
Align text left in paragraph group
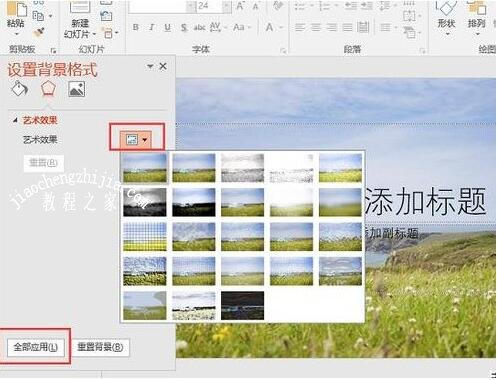(x=300, y=27)
